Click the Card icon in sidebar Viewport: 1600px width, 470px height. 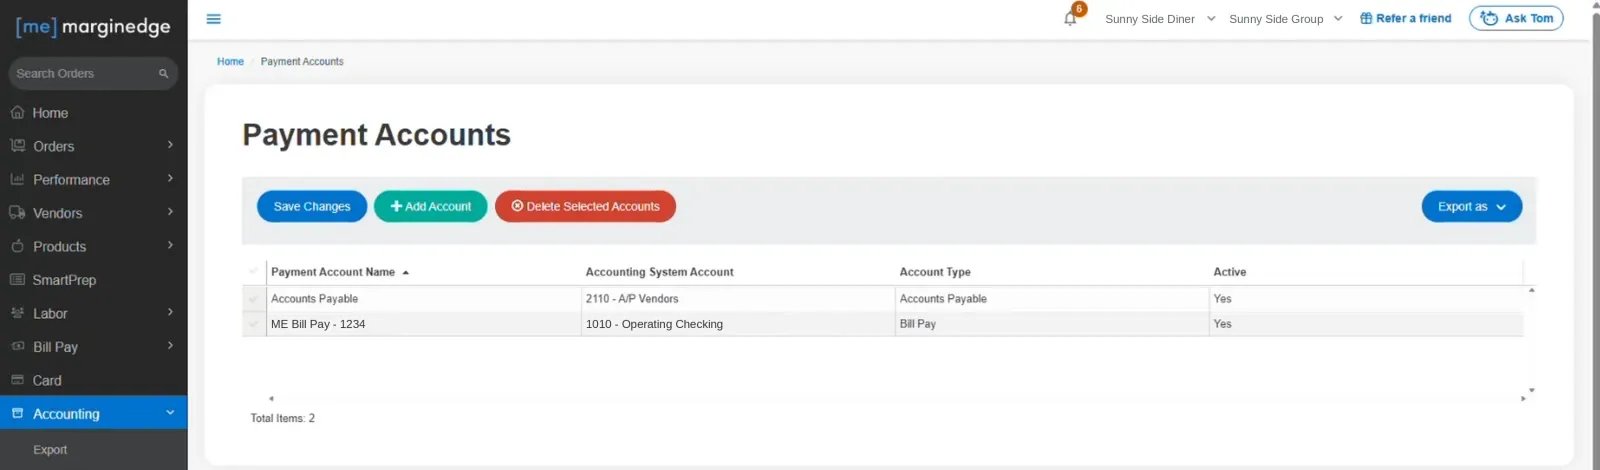(x=17, y=380)
